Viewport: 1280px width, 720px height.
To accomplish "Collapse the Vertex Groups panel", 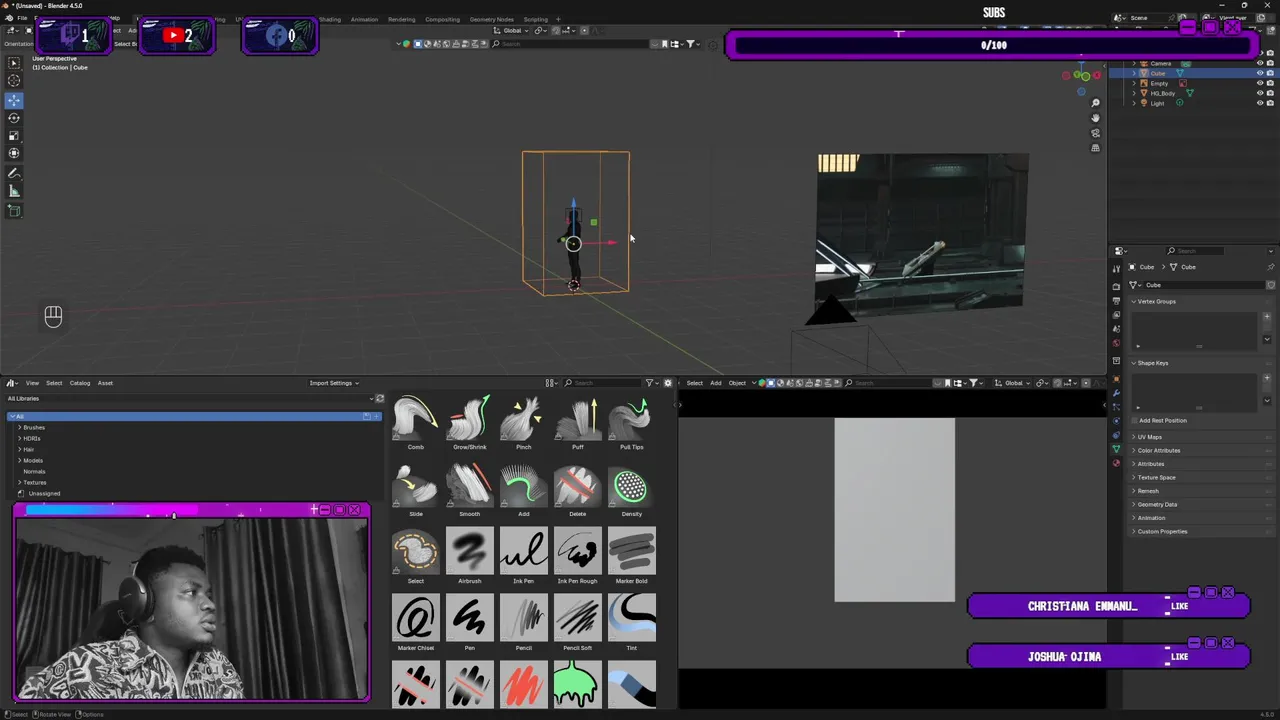I will [1156, 301].
